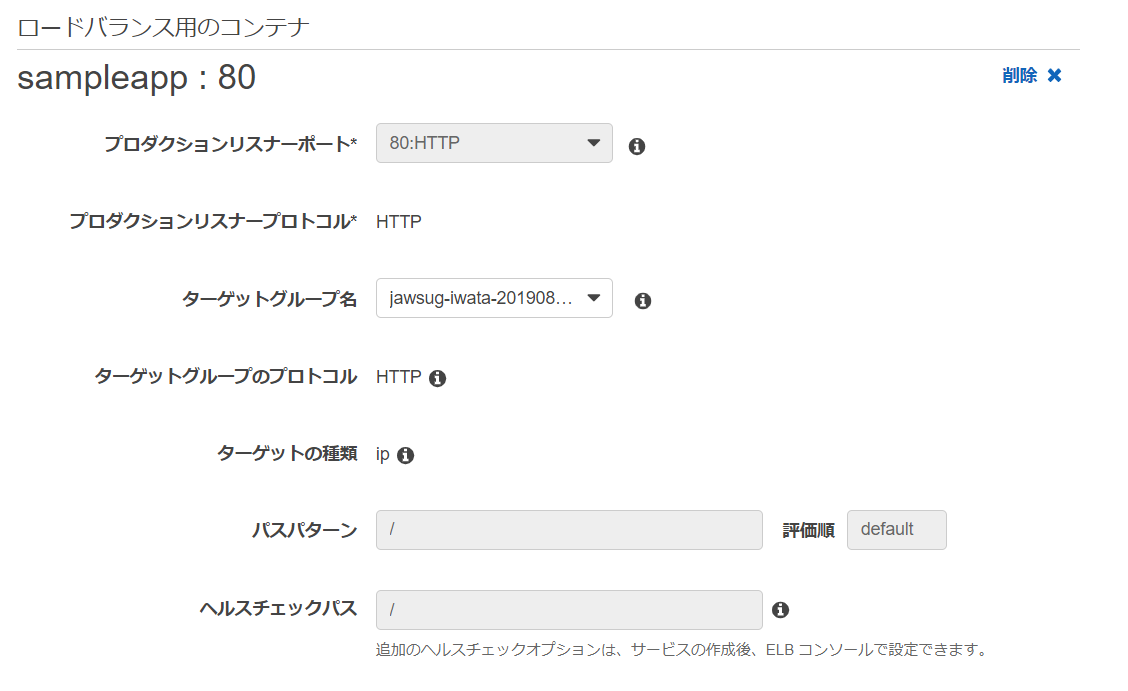Click the ip target type value
The height and width of the screenshot is (691, 1128).
385,454
